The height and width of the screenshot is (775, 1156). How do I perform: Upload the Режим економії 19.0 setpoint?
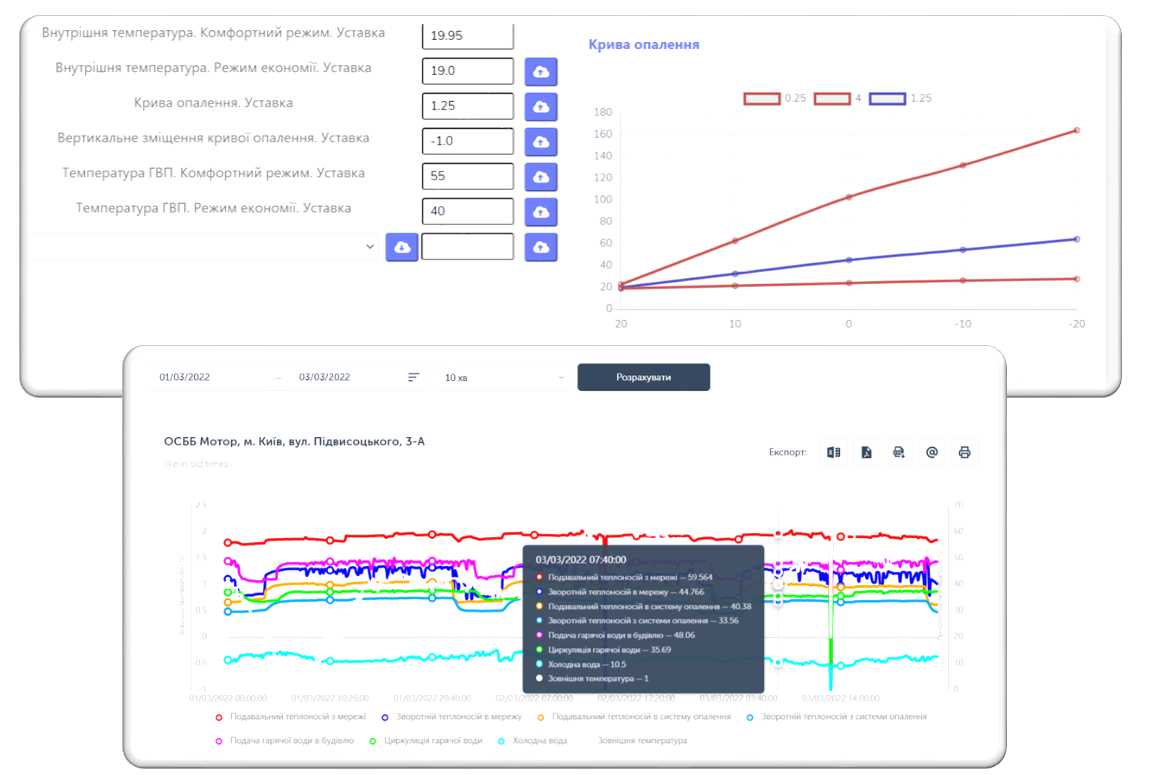541,72
